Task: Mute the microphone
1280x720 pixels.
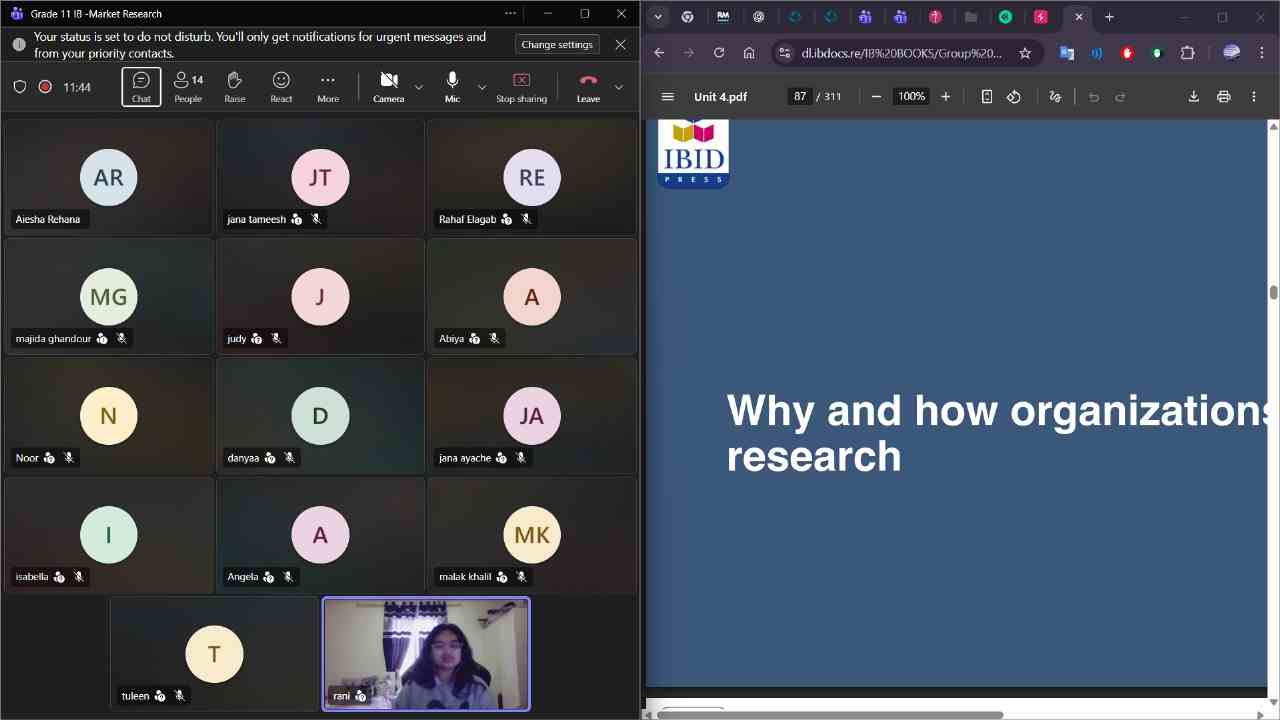Action: click(x=452, y=87)
